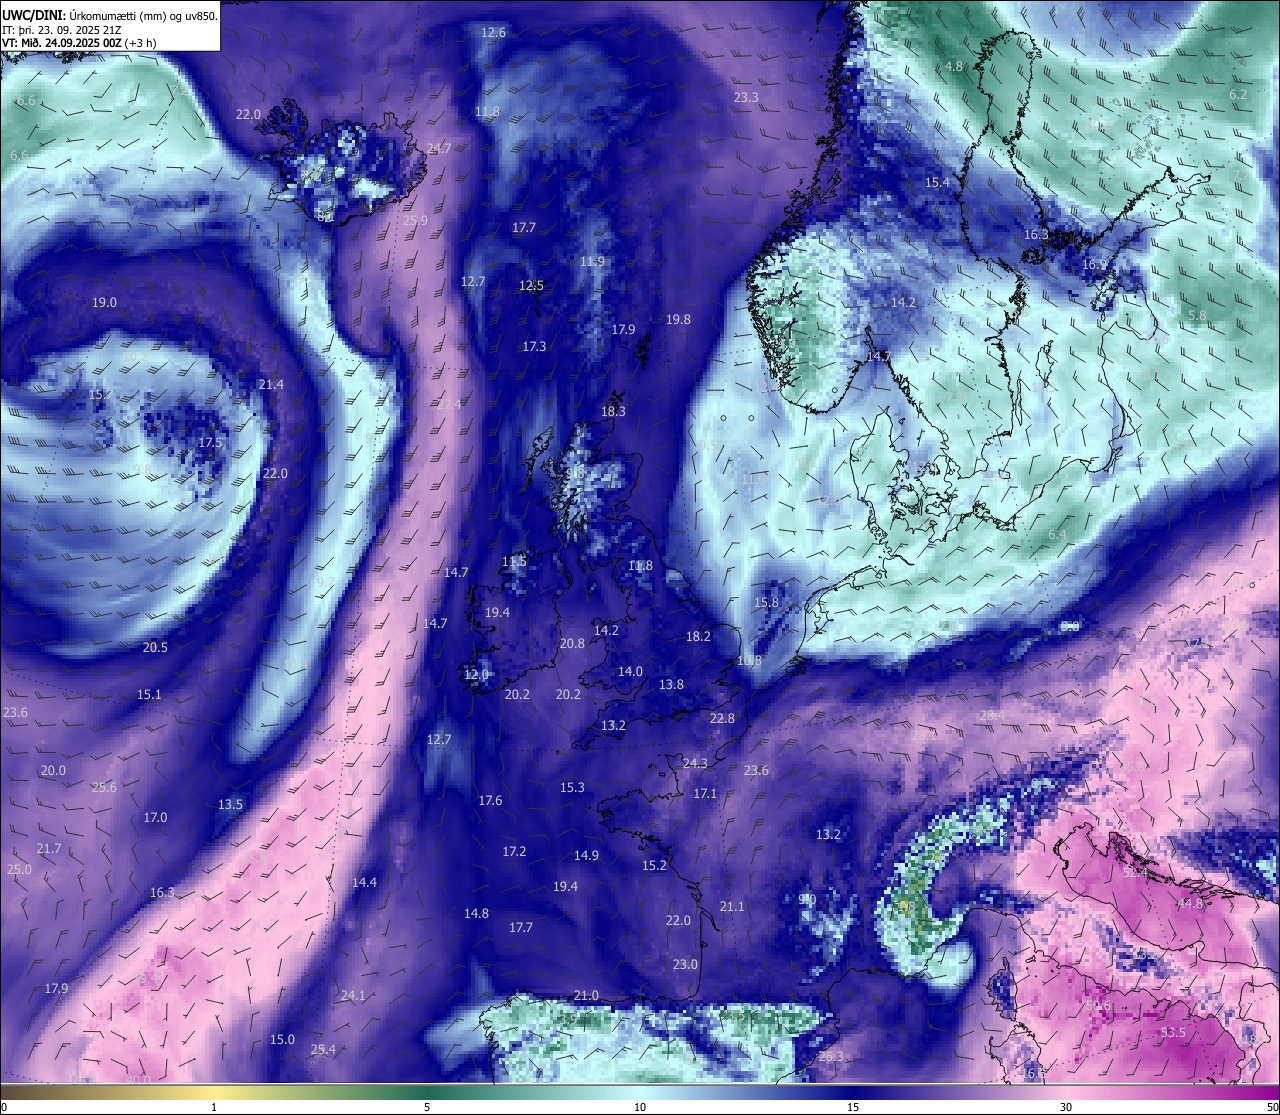Click the 17.3 value north of Scotland
Screen dimensions: 1280x1115
coord(534,347)
